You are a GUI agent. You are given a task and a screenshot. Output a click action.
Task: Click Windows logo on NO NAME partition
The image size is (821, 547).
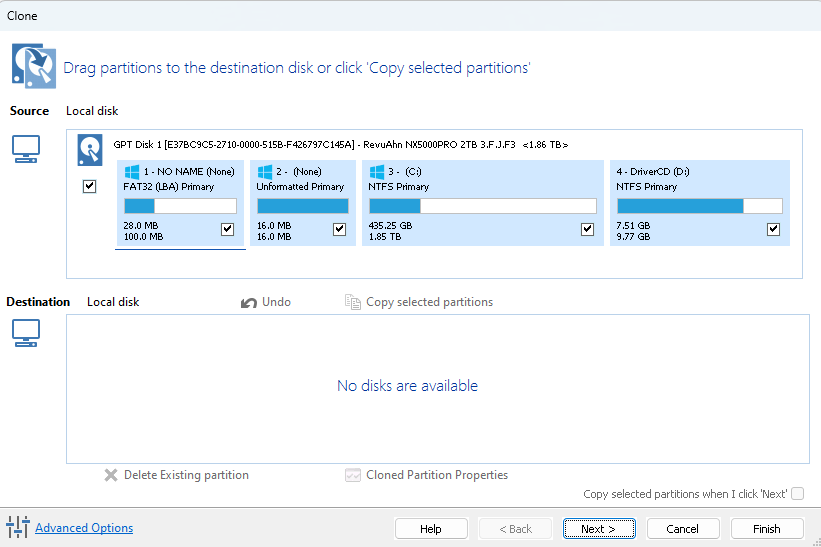[x=132, y=172]
